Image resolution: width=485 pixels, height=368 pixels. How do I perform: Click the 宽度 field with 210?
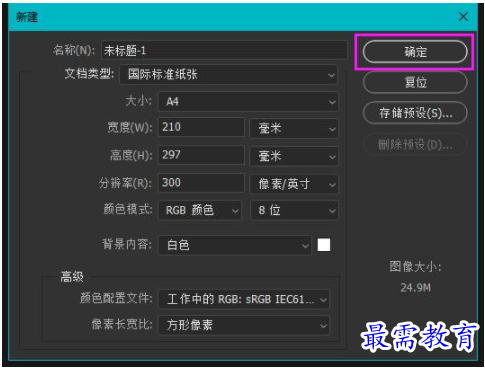point(201,127)
